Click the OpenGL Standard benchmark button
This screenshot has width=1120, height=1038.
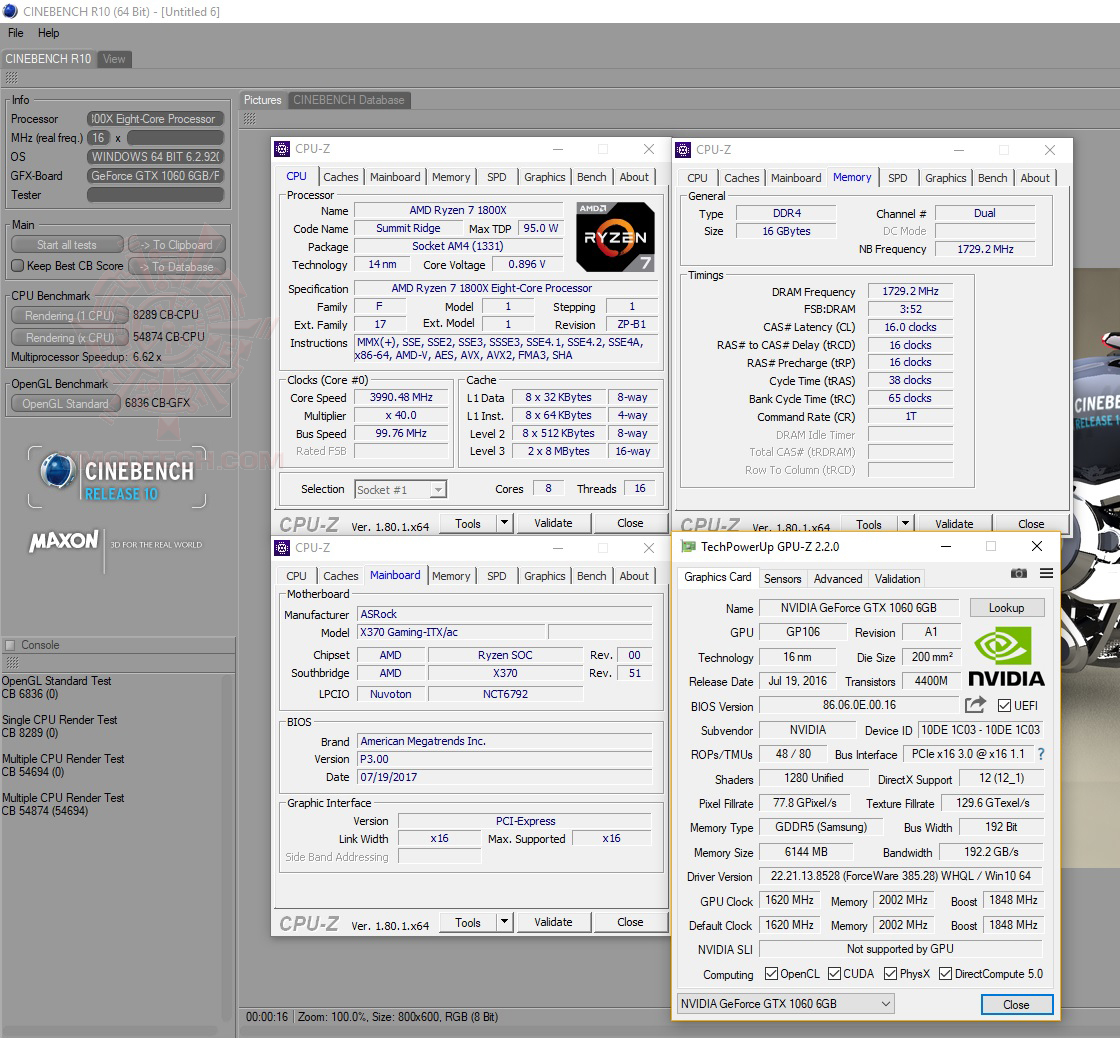pos(66,404)
